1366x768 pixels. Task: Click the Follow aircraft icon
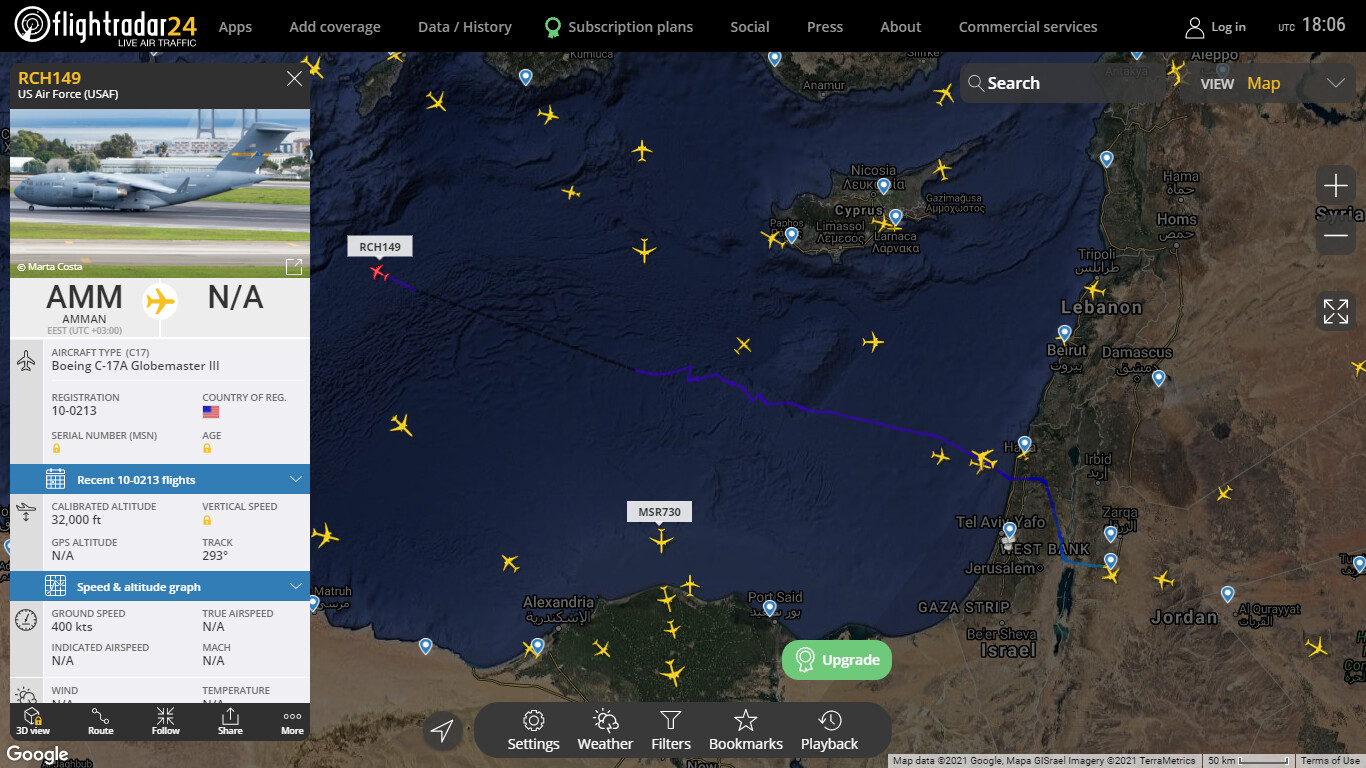(x=166, y=721)
